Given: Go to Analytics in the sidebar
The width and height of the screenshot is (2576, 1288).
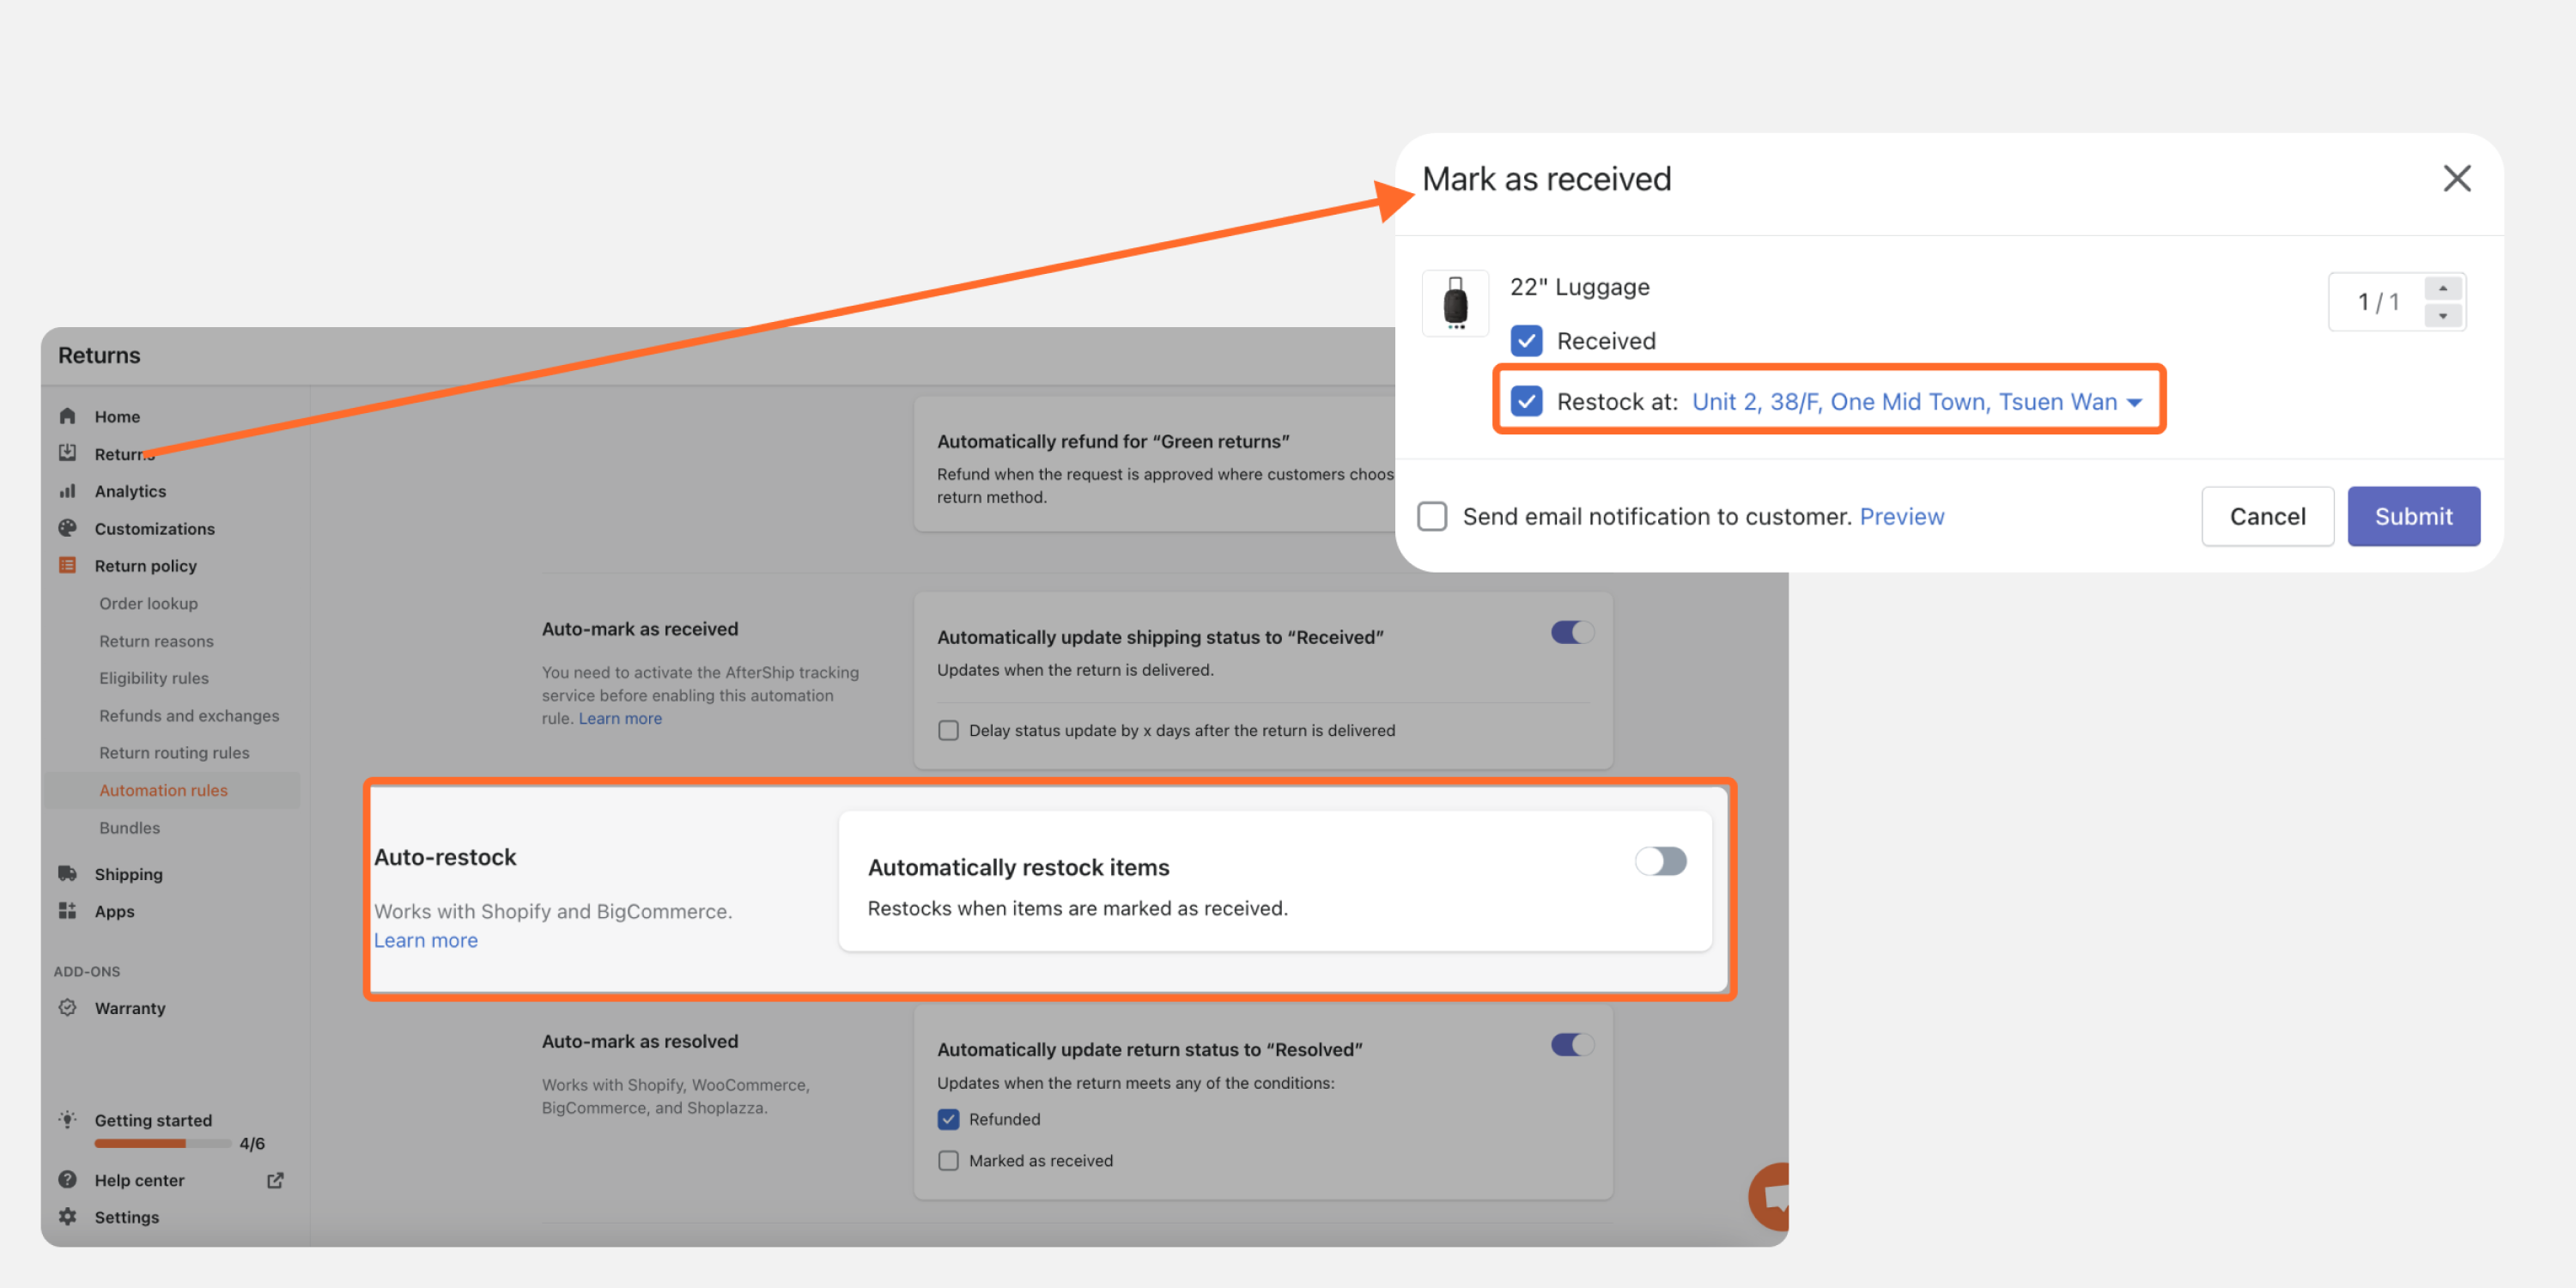Looking at the screenshot, I should coord(130,491).
